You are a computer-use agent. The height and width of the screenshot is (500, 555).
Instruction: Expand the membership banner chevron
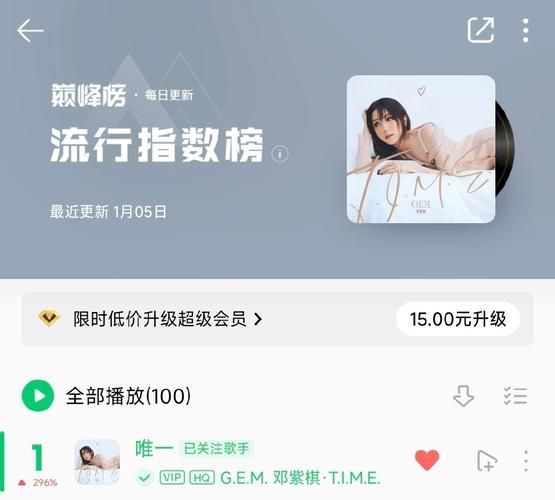pos(258,320)
